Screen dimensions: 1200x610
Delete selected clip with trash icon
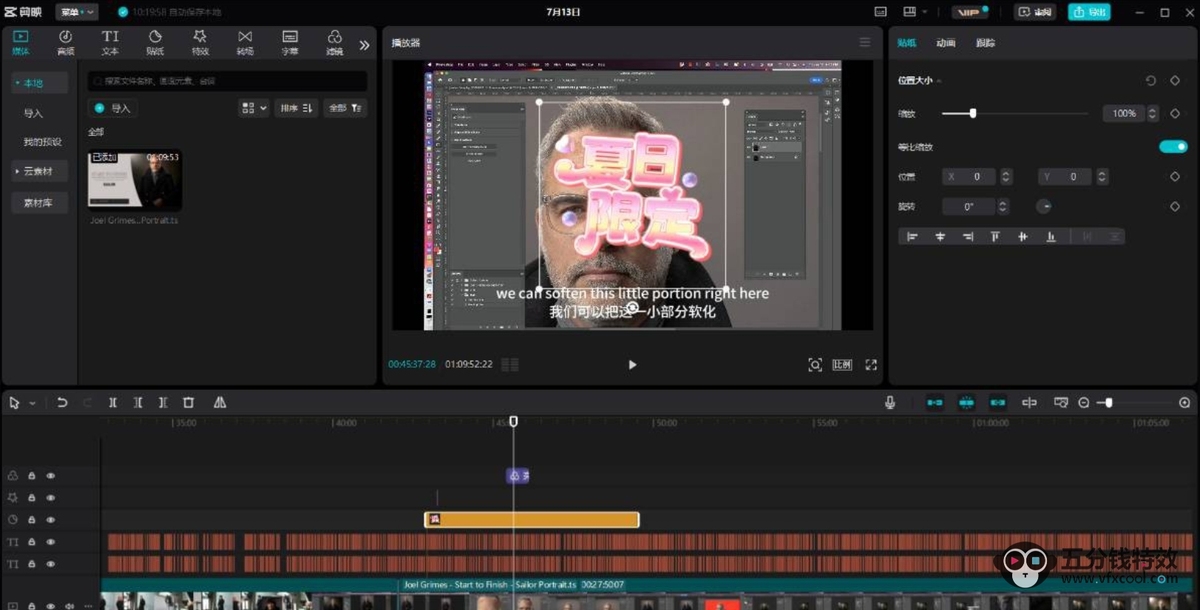tap(188, 402)
